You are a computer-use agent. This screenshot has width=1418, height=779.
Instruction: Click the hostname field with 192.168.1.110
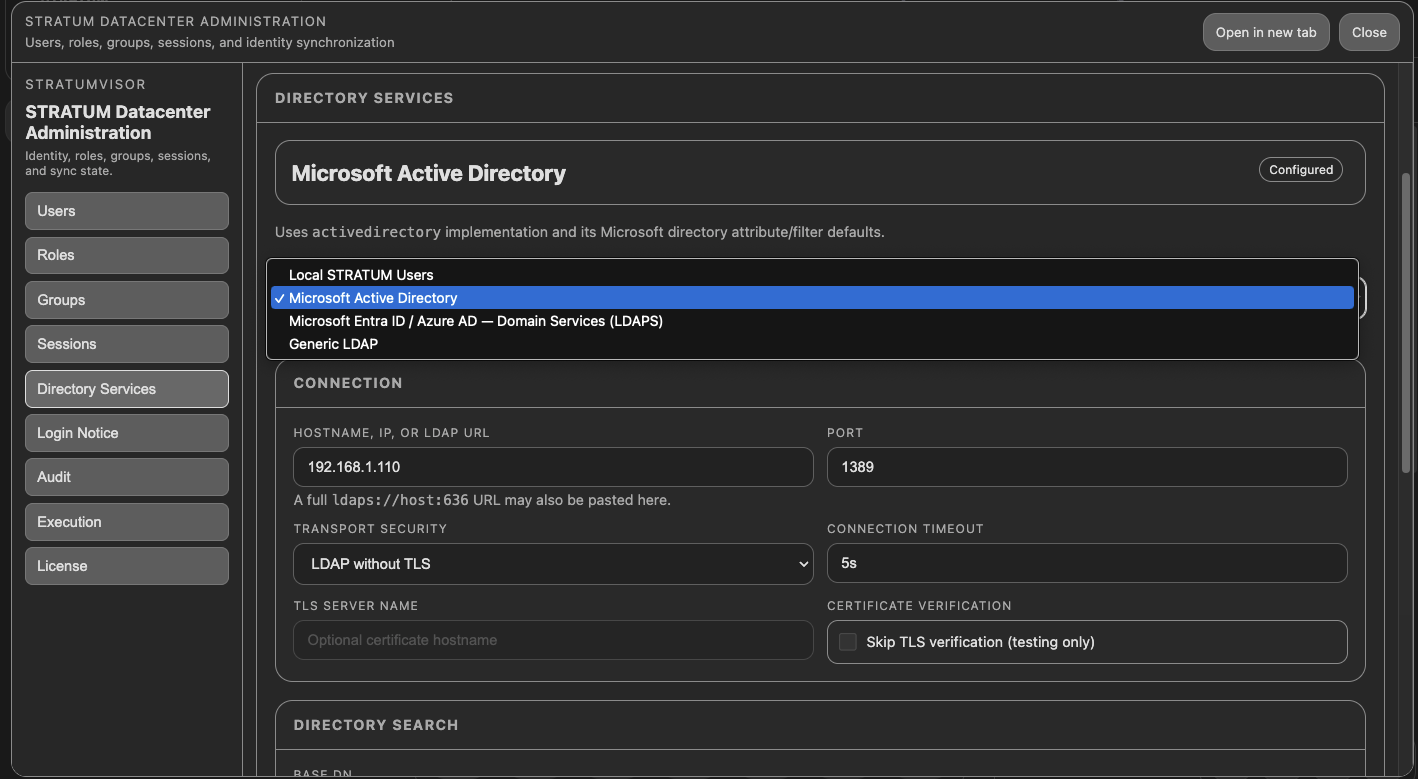[x=553, y=467]
